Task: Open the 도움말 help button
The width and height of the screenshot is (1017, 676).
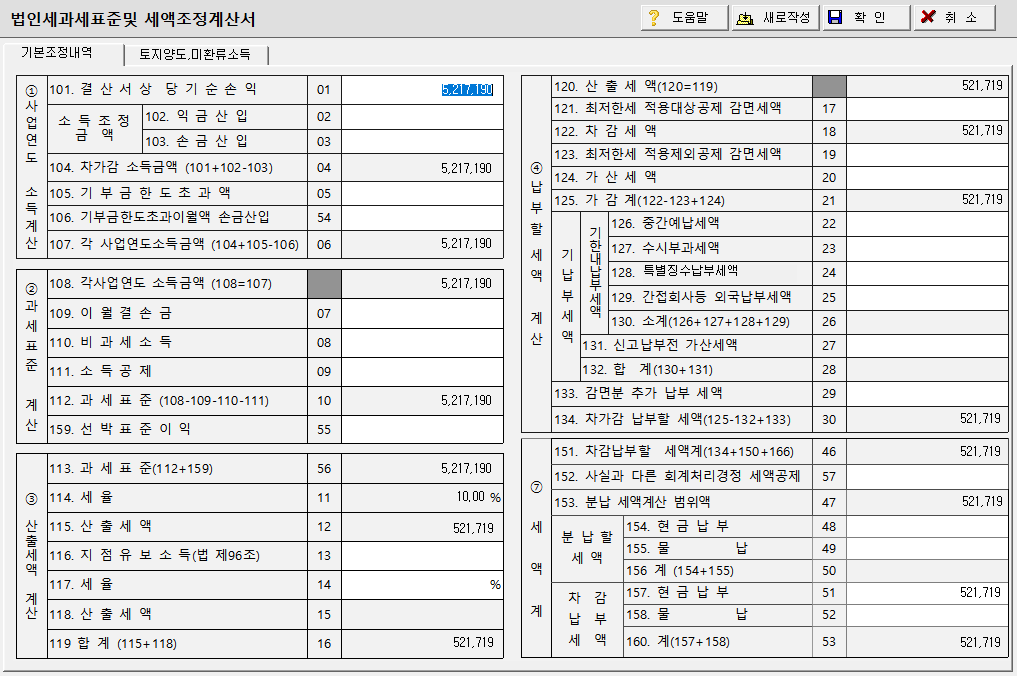Action: tap(684, 18)
